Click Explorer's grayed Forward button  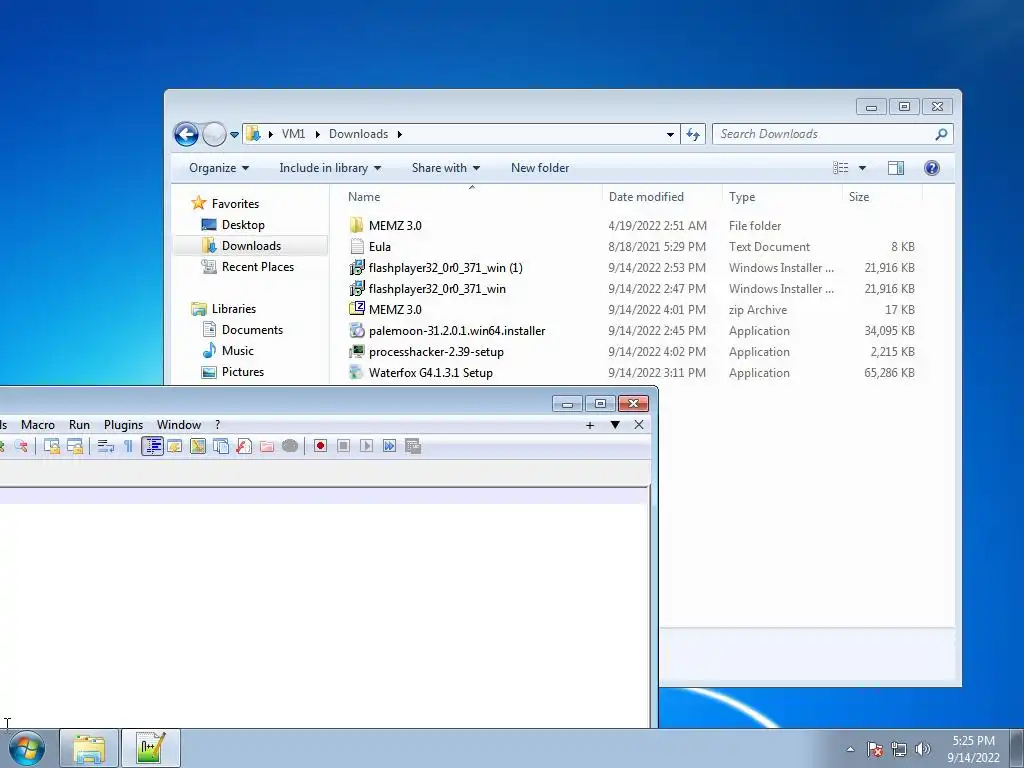point(214,135)
